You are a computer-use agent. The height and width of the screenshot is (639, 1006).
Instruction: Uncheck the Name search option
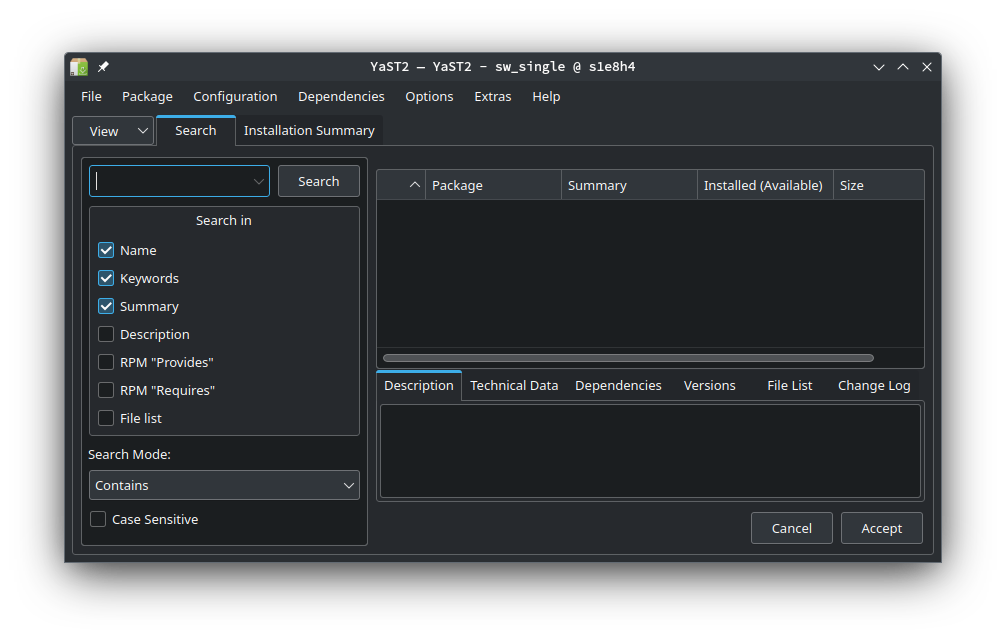pos(105,250)
